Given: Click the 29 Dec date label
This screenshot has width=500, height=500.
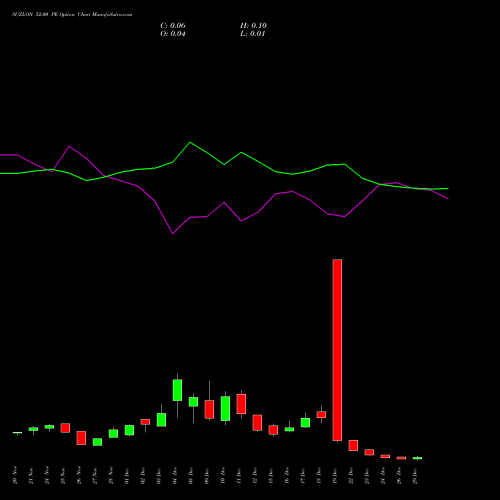Looking at the screenshot, I should [x=415, y=475].
